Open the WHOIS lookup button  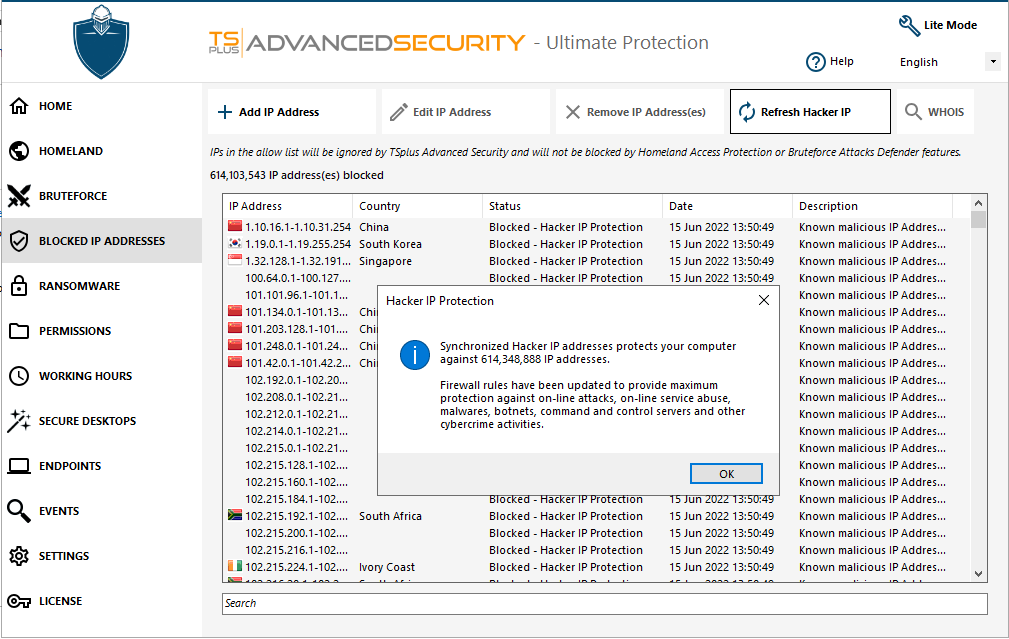pos(935,112)
